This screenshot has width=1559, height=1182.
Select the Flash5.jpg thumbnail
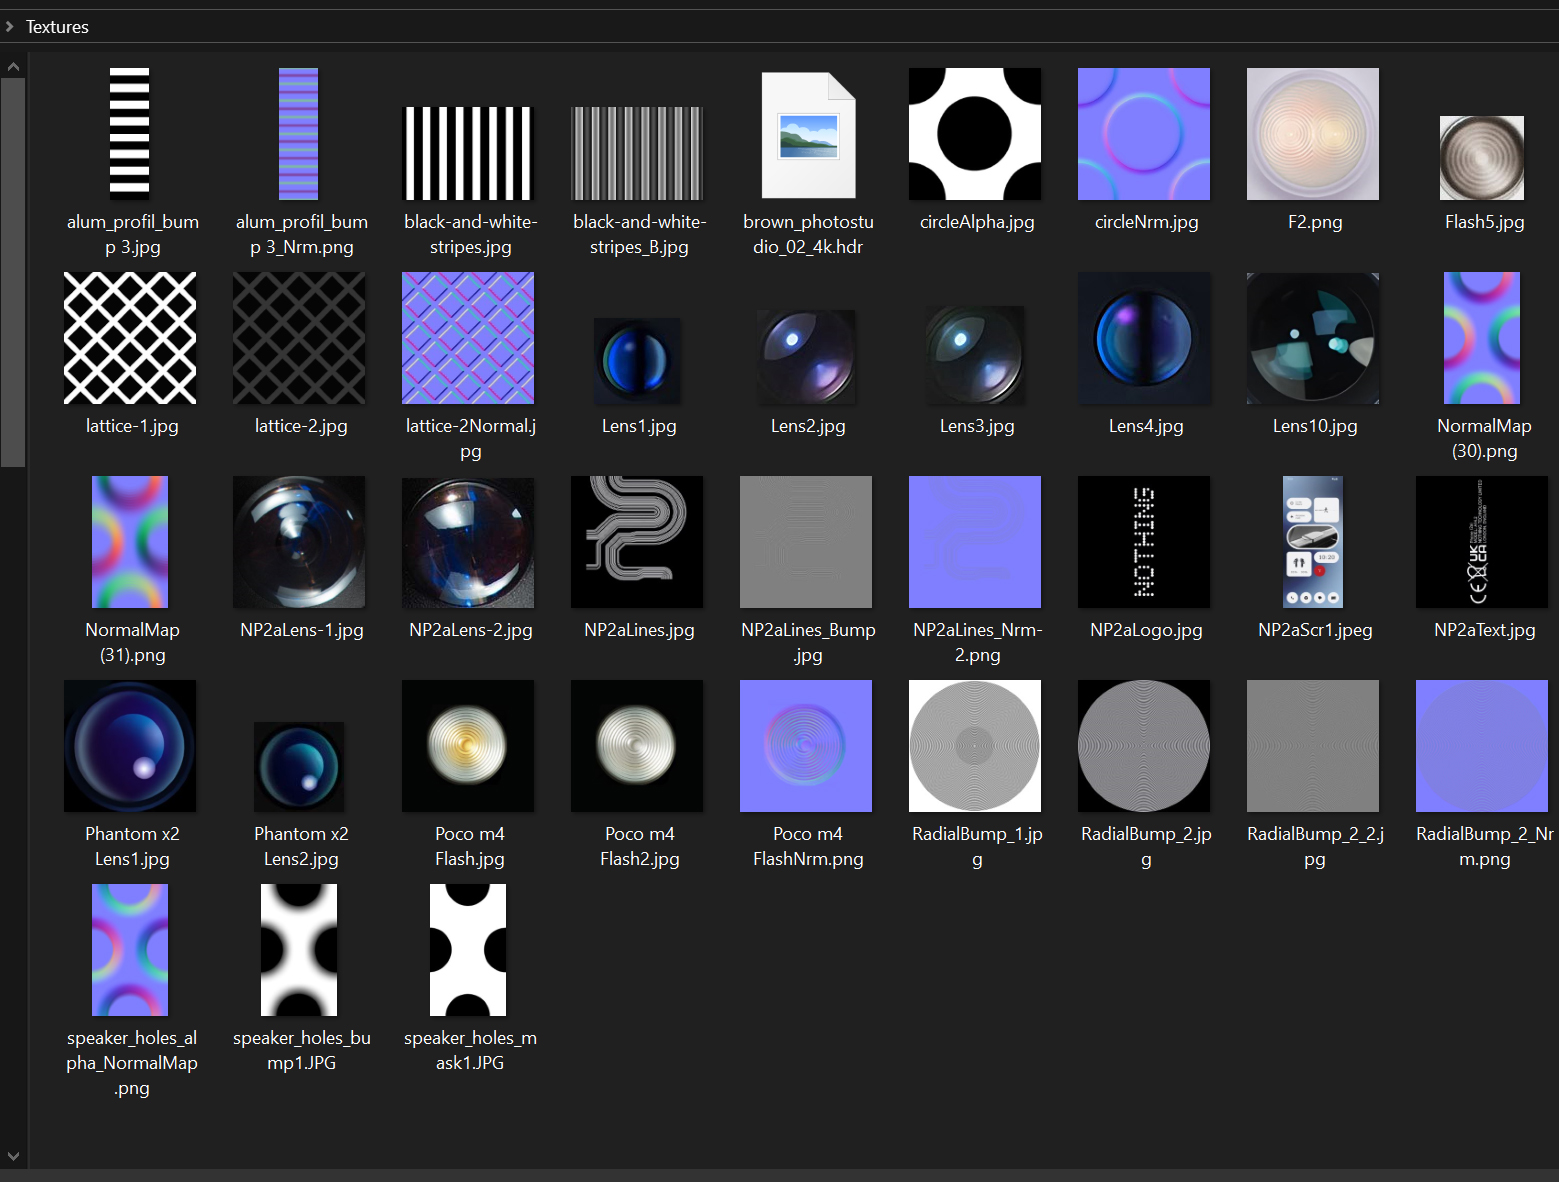(x=1482, y=158)
